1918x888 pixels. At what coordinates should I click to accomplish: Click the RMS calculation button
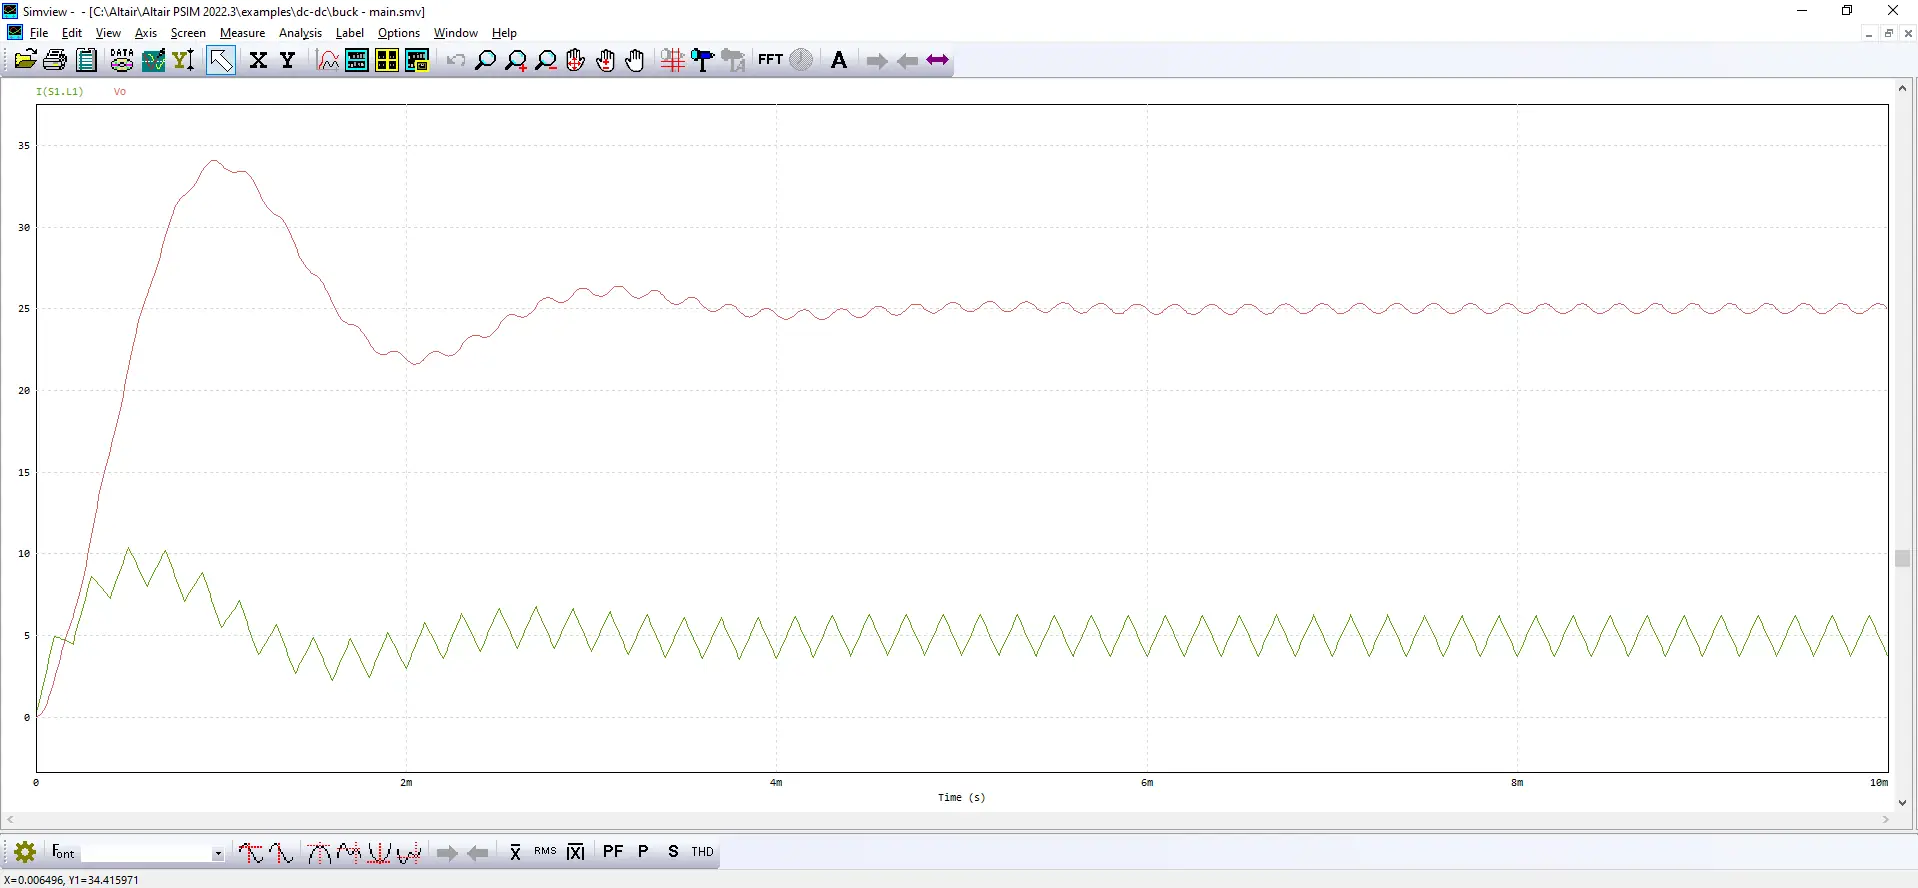tap(545, 852)
